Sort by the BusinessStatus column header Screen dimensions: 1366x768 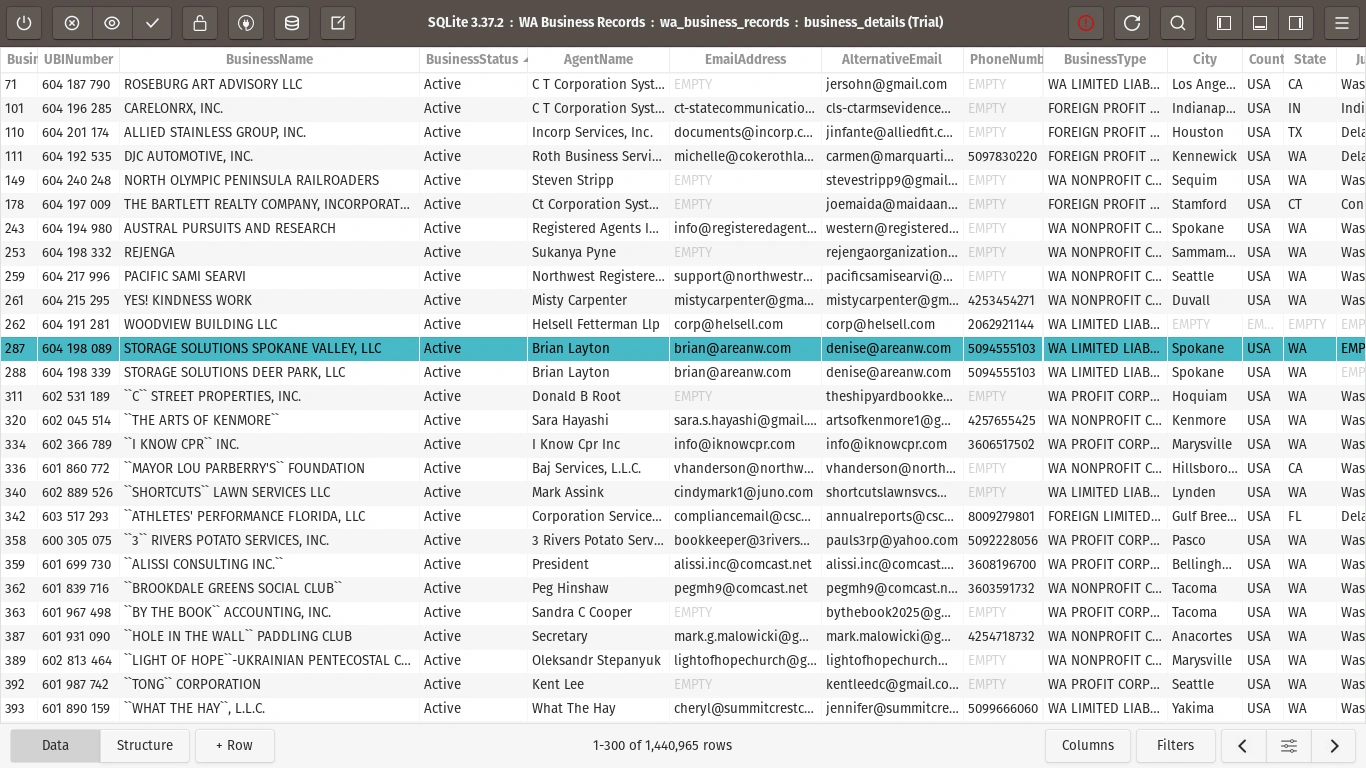472,59
